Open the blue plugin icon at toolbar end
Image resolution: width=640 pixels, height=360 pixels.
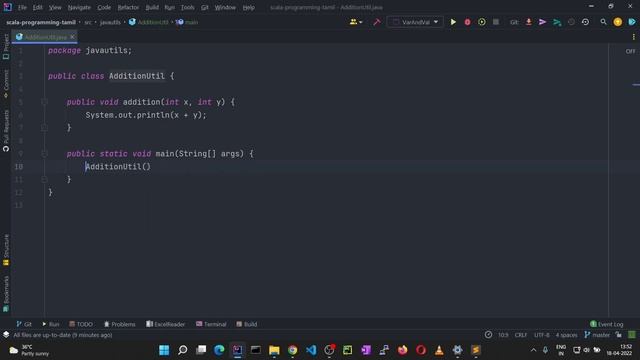(632, 22)
